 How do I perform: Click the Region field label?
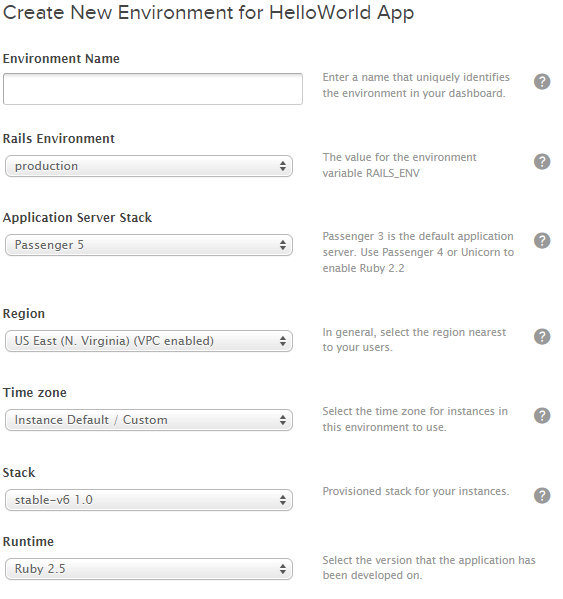coord(24,314)
